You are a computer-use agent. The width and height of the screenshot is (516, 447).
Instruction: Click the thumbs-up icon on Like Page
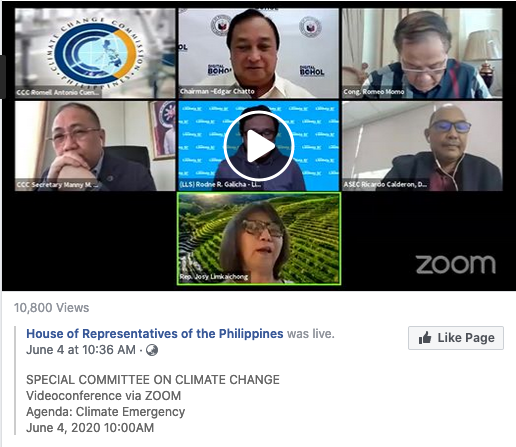[x=425, y=338]
